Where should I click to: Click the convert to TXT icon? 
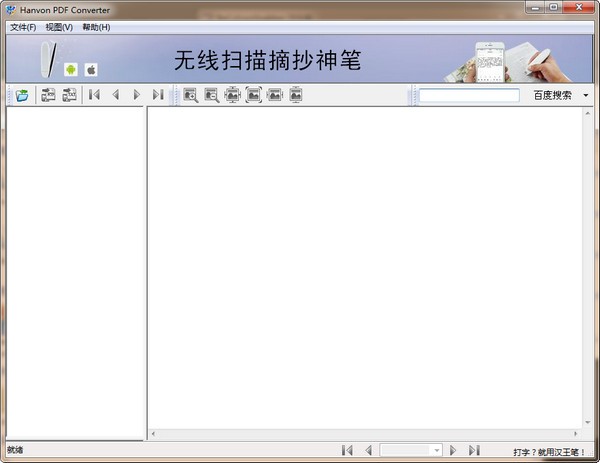coord(69,95)
